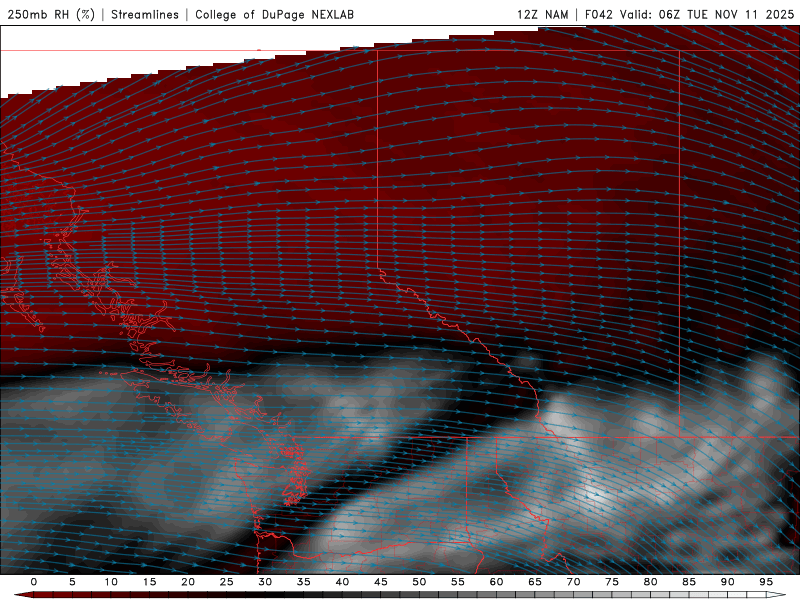The height and width of the screenshot is (600, 800).
Task: Click the '45' value on the legend
Action: coord(381,582)
